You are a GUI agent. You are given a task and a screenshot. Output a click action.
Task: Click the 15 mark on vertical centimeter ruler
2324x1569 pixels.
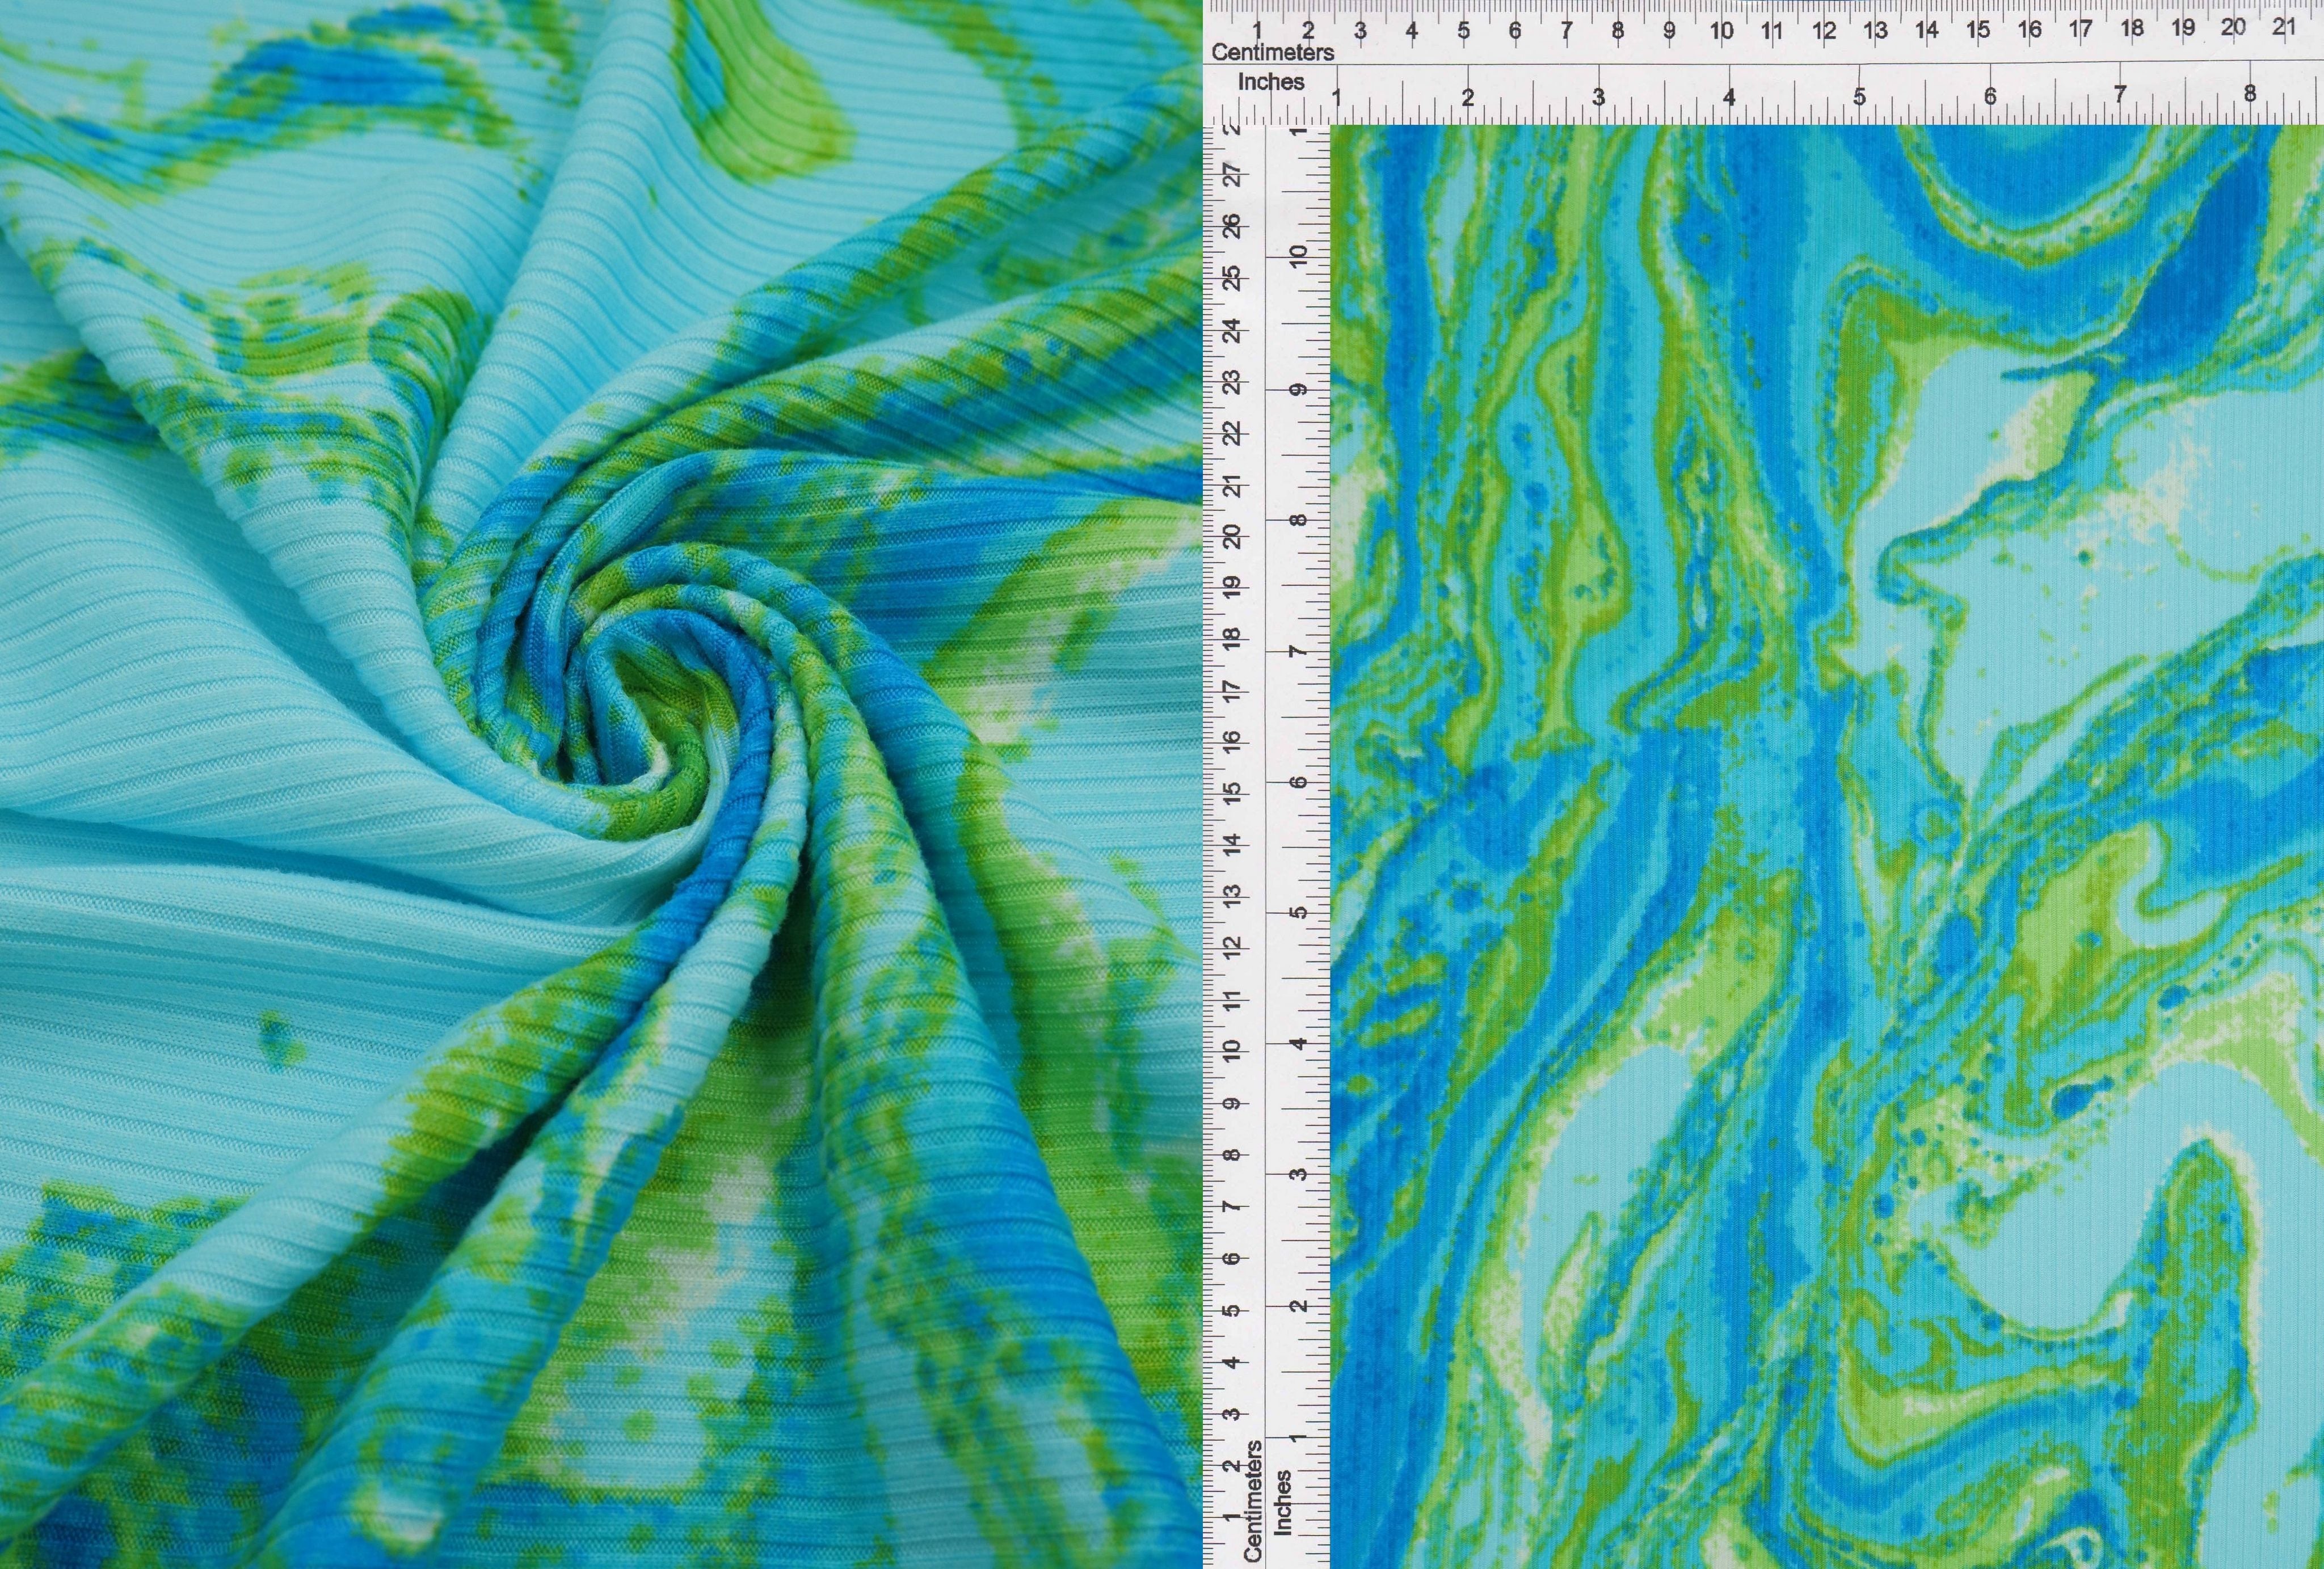[x=1233, y=792]
